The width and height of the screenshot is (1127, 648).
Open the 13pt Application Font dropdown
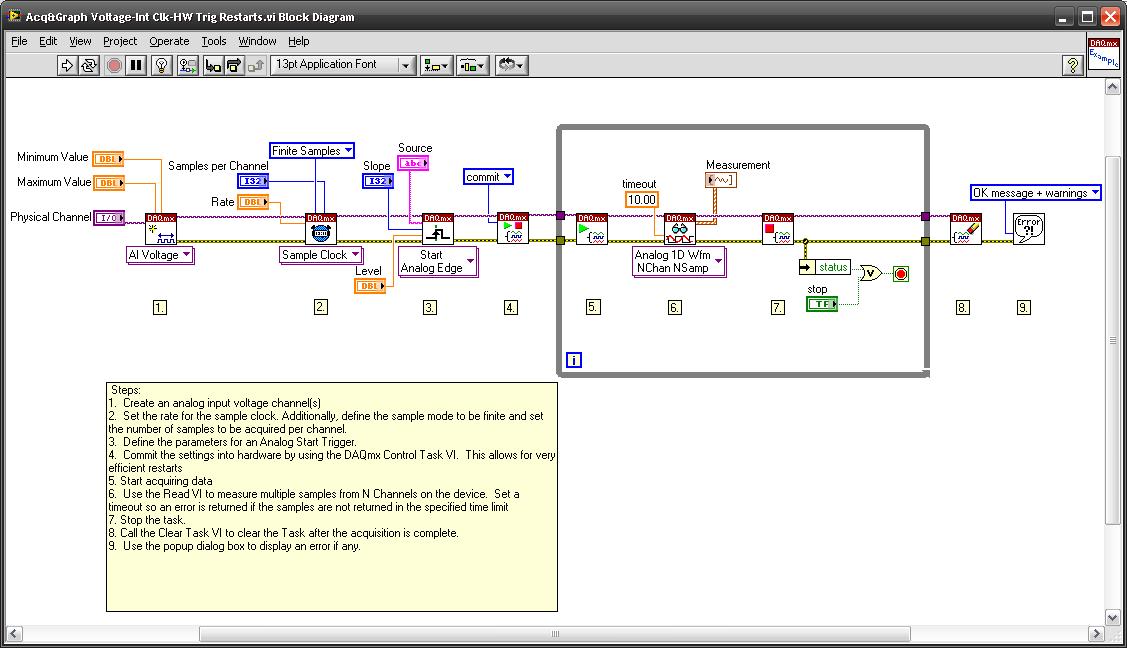343,65
